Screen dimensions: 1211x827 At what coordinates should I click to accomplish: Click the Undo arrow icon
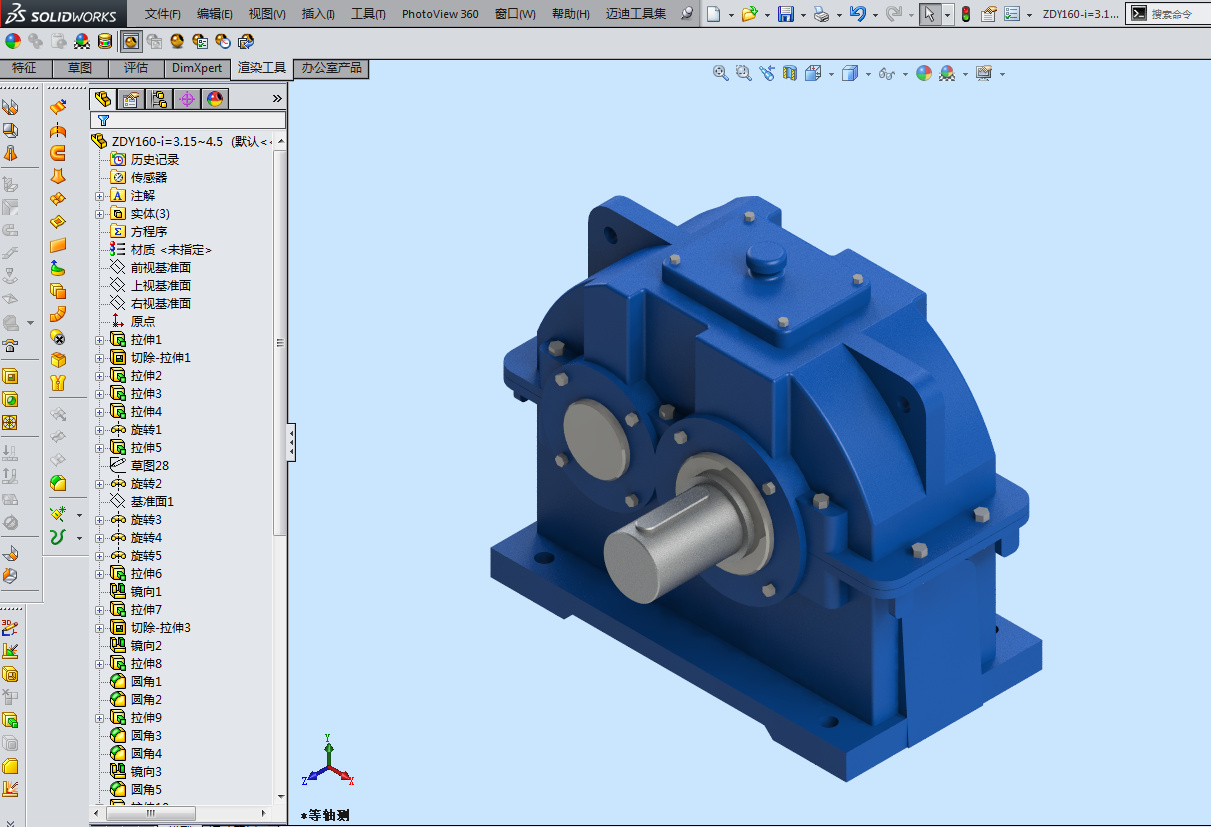pos(857,14)
